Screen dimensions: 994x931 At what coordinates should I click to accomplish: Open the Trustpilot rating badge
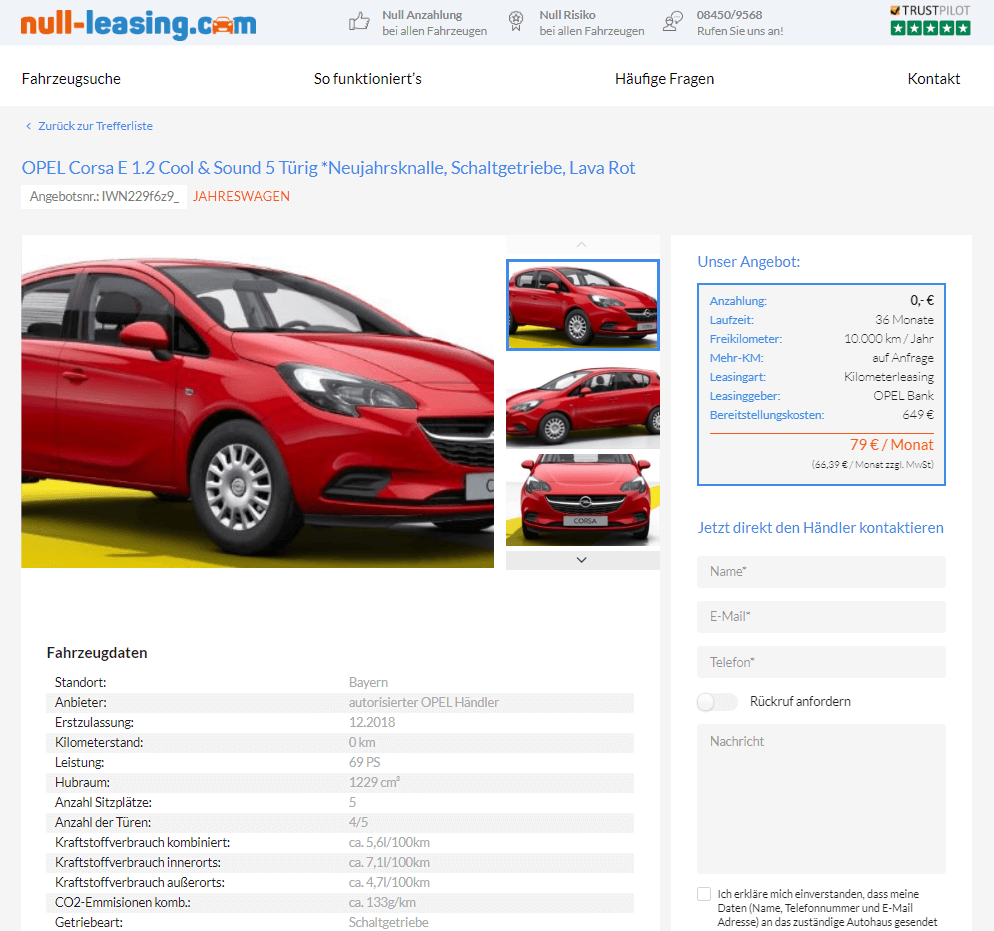coord(930,20)
